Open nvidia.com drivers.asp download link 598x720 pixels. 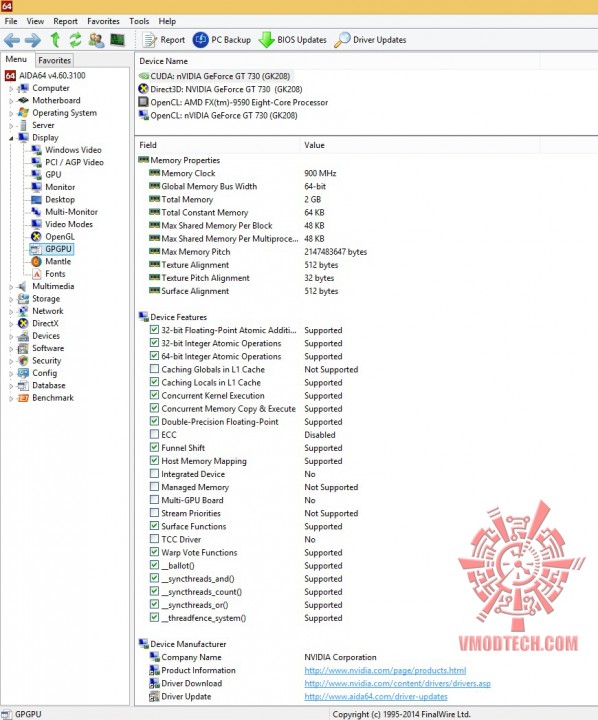[x=397, y=683]
